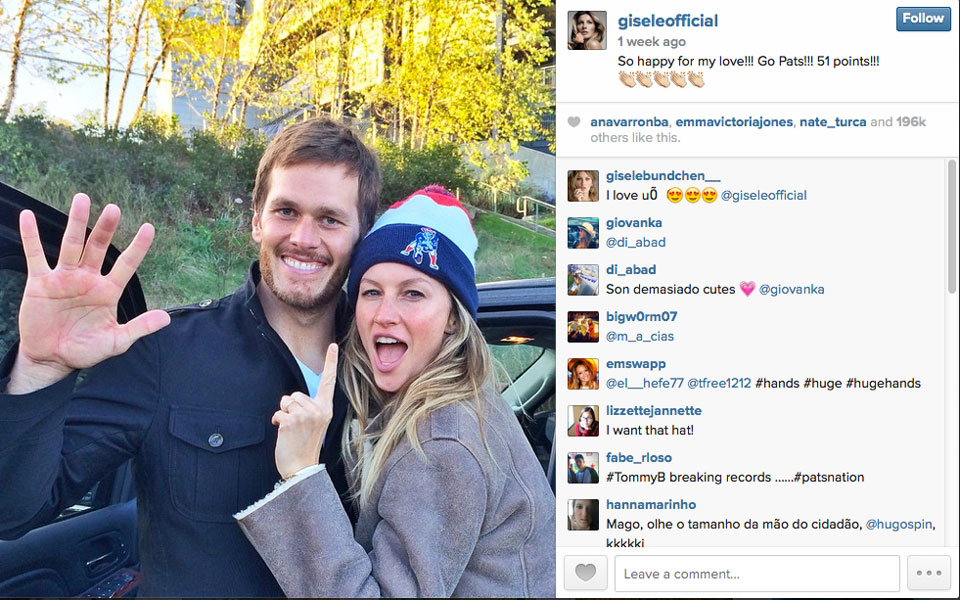Open di_abad's commenter avatar
Image resolution: width=960 pixels, height=600 pixels.
tap(583, 280)
